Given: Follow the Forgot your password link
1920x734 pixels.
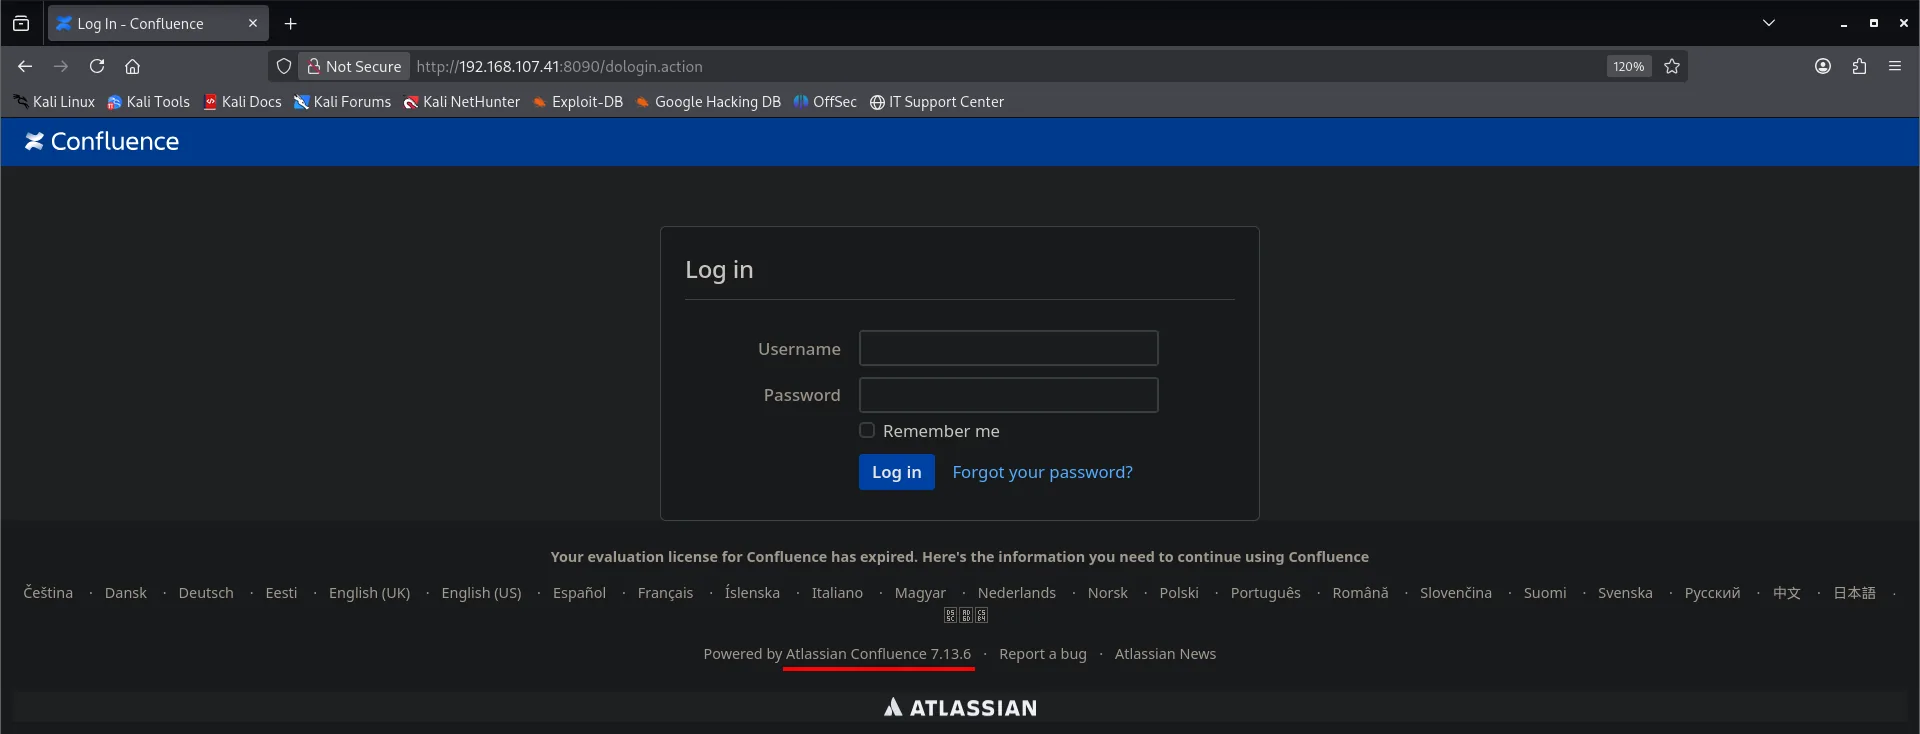Looking at the screenshot, I should [x=1043, y=472].
